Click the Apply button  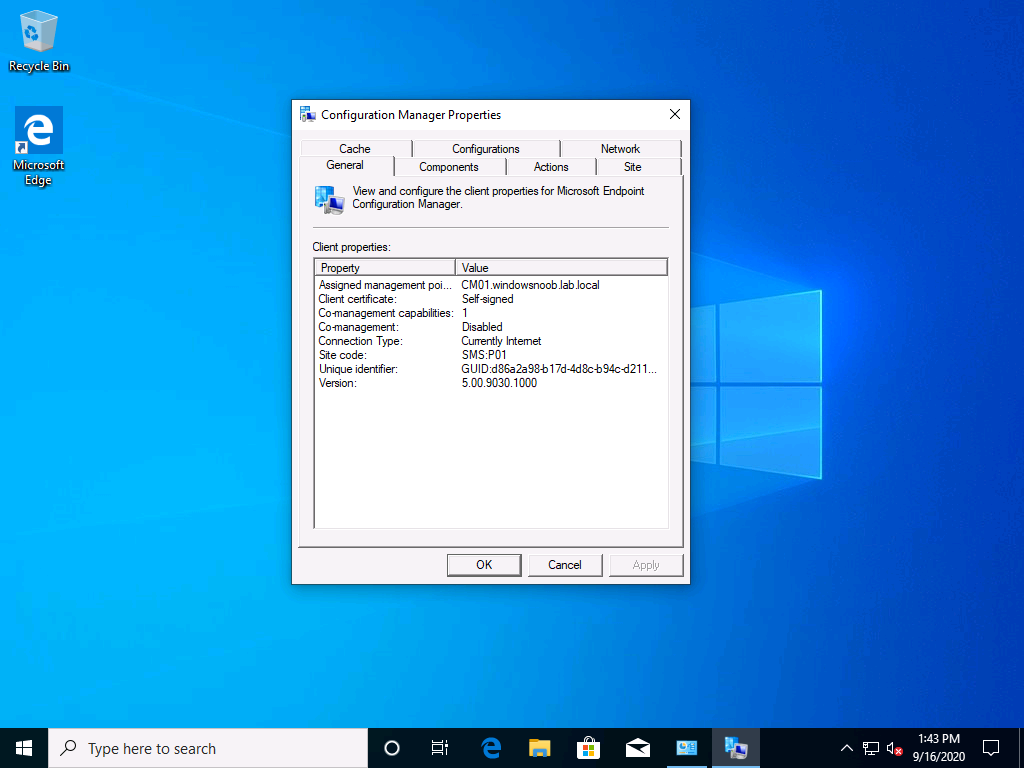(646, 565)
